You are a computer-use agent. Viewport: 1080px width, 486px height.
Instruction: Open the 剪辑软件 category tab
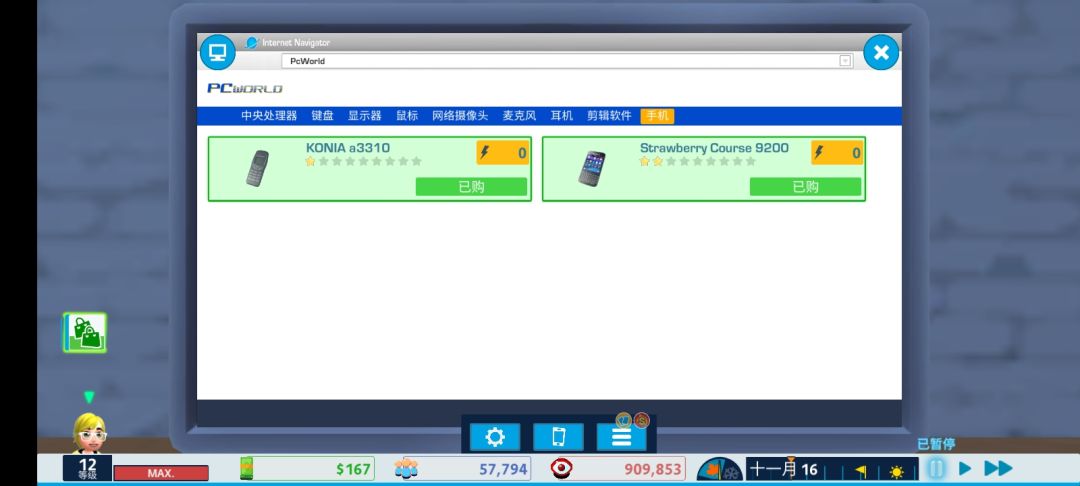[x=609, y=116]
